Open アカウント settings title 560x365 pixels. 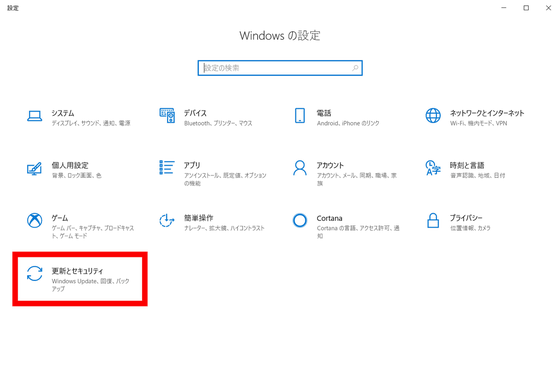tap(330, 165)
